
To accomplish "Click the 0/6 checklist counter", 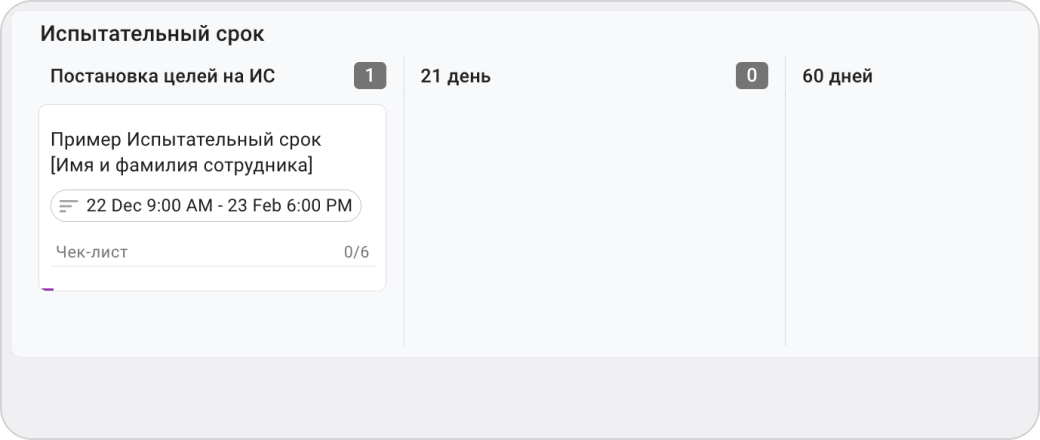I will tap(356, 252).
